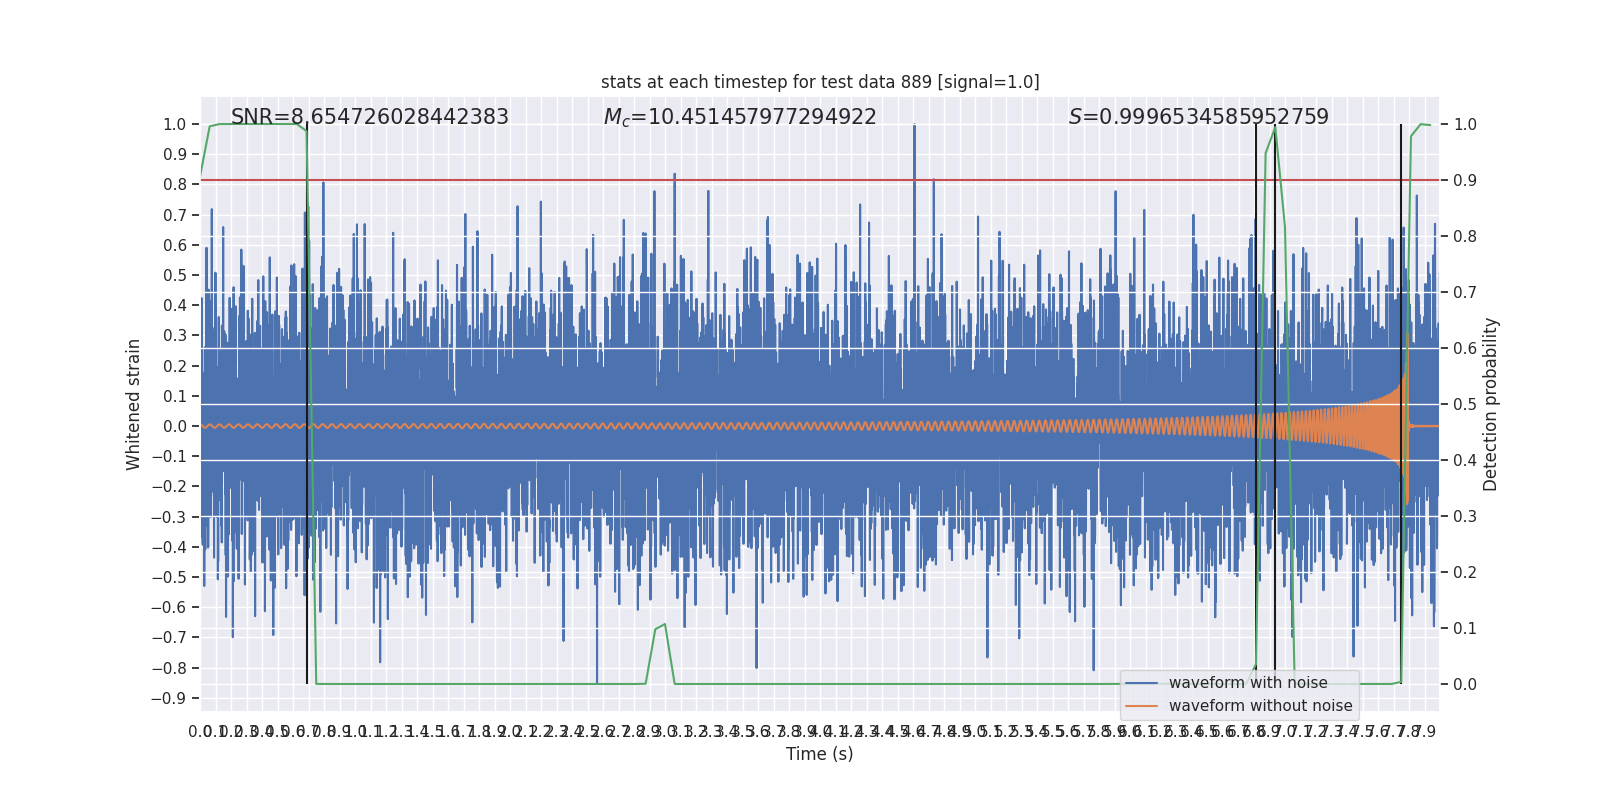This screenshot has height=800, width=1600.
Task: Pick the orange line sample in legend
Action: pos(1141,706)
